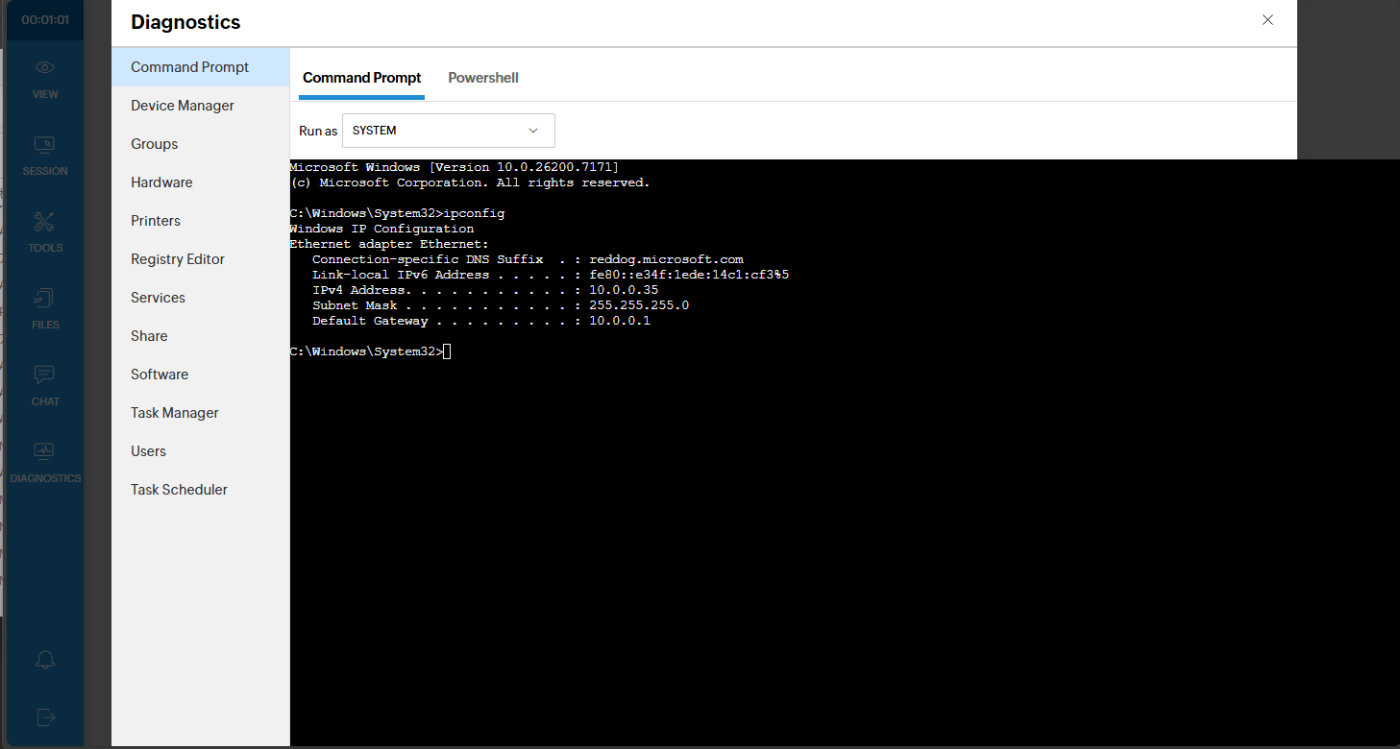Click the Default Gateway 10.0.0.1 value

(x=620, y=321)
